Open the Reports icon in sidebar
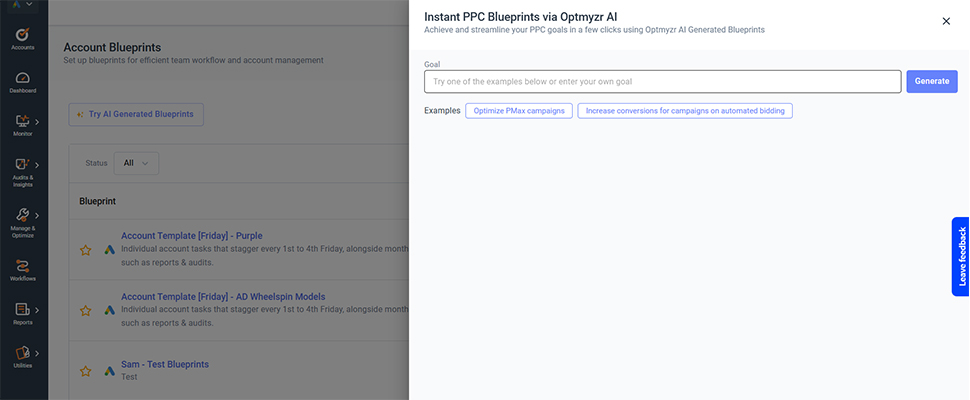The width and height of the screenshot is (970, 400). tap(22, 309)
